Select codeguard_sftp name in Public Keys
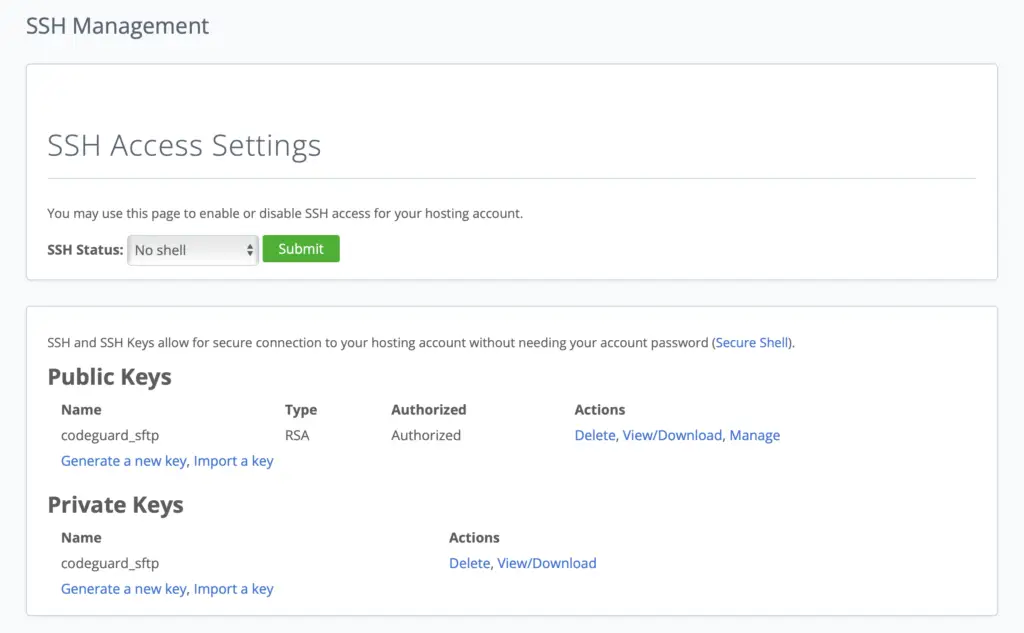Image resolution: width=1024 pixels, height=633 pixels. (110, 435)
